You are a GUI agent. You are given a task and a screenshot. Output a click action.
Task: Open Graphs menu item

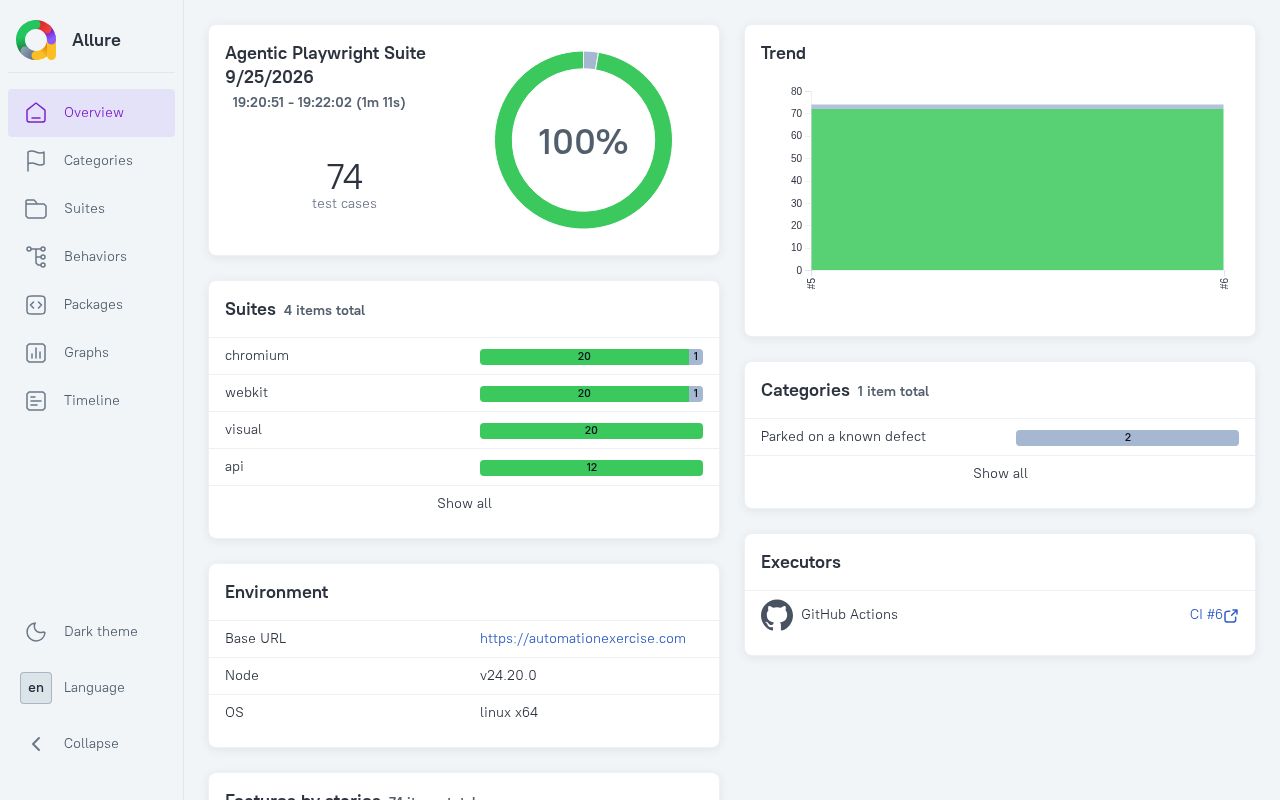pyautogui.click(x=92, y=352)
